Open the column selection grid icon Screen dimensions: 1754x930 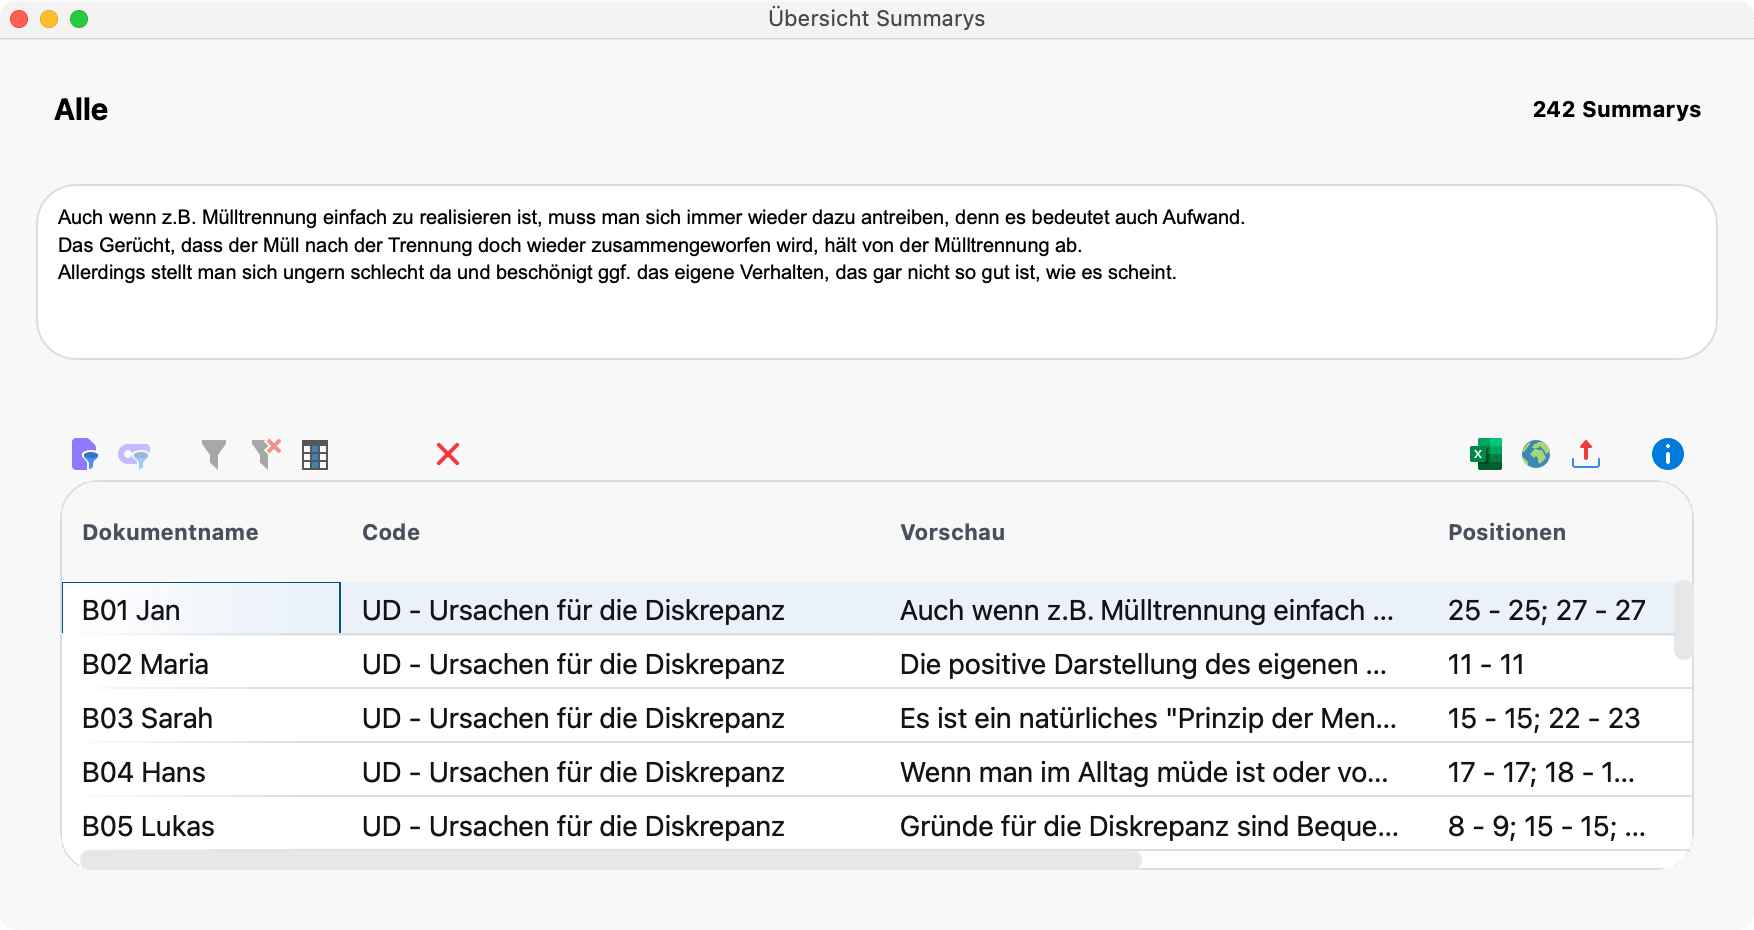[x=315, y=455]
